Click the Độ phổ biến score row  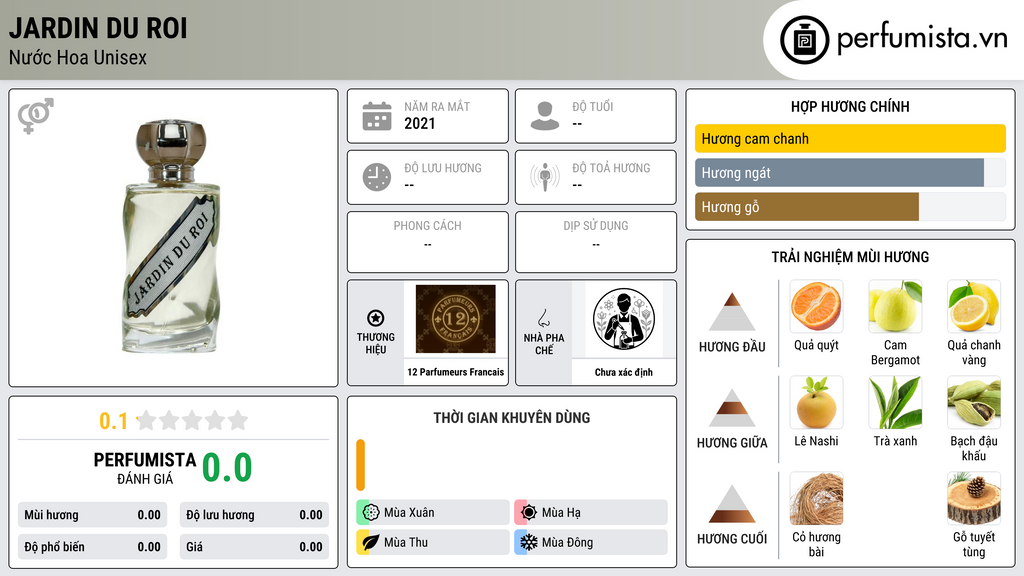tap(92, 547)
